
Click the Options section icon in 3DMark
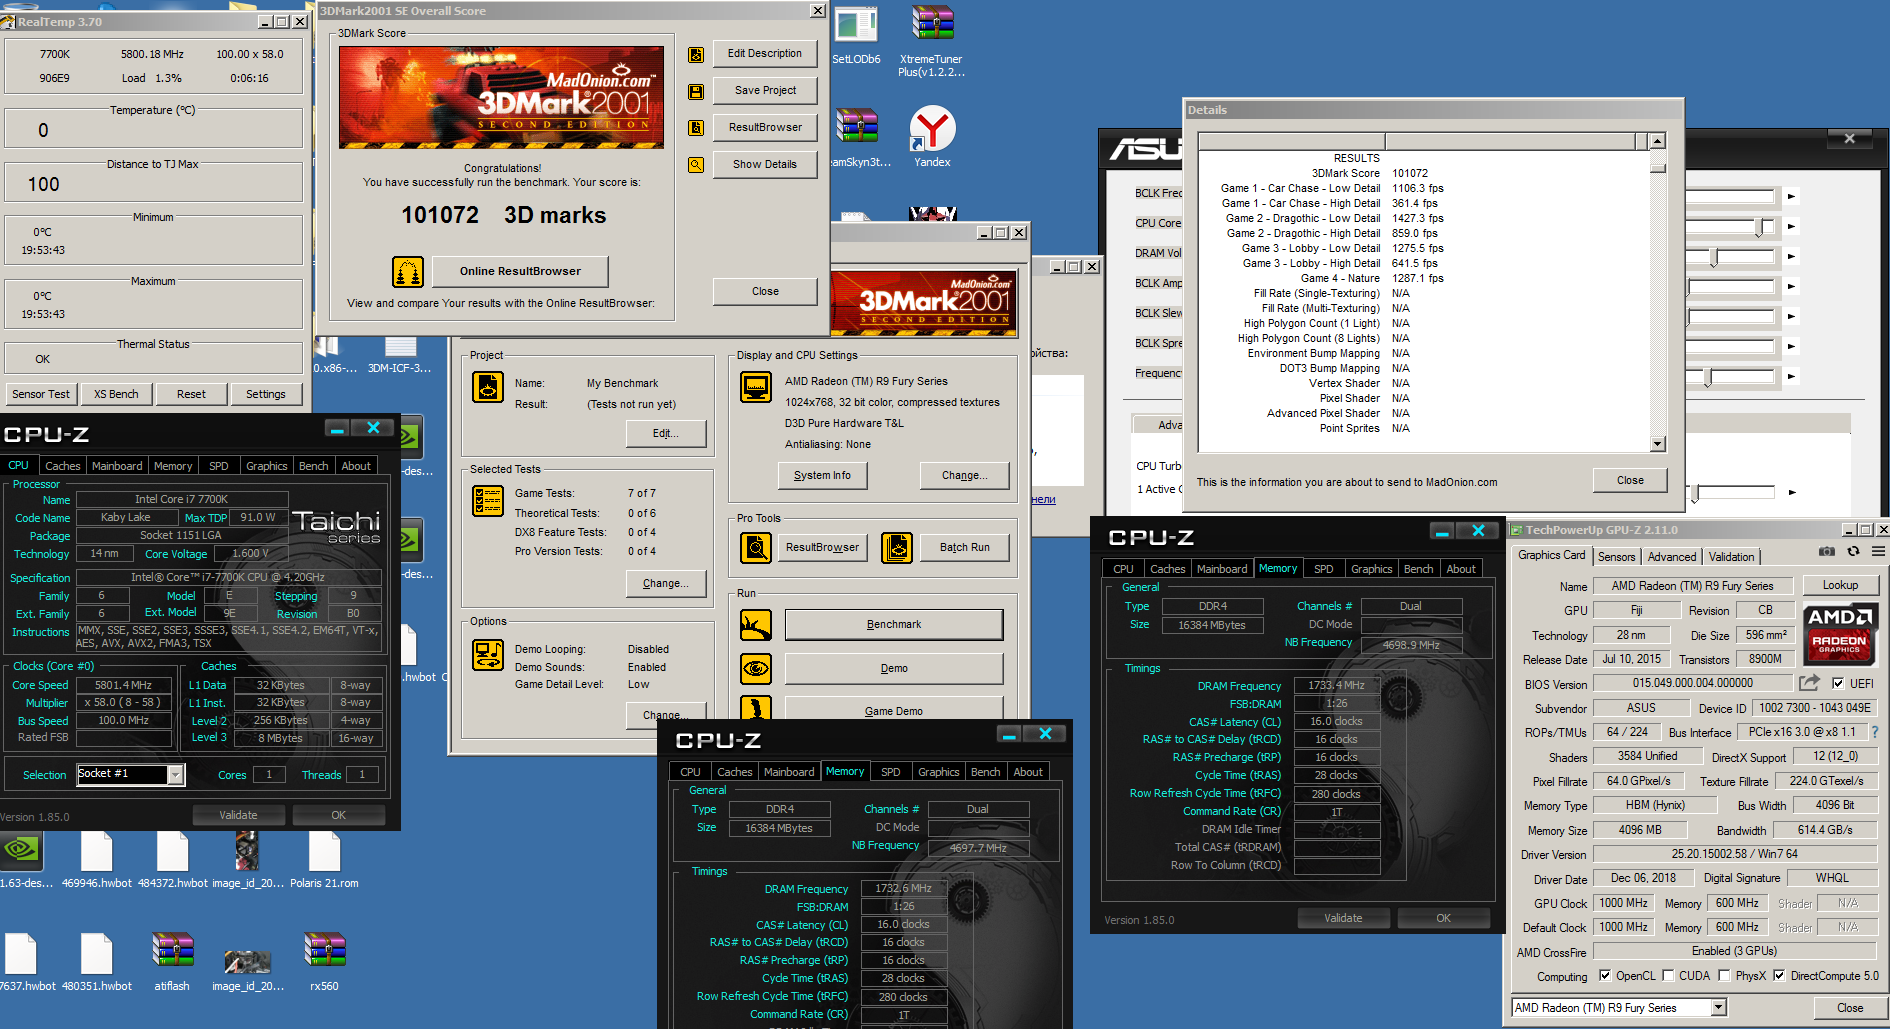pos(488,655)
